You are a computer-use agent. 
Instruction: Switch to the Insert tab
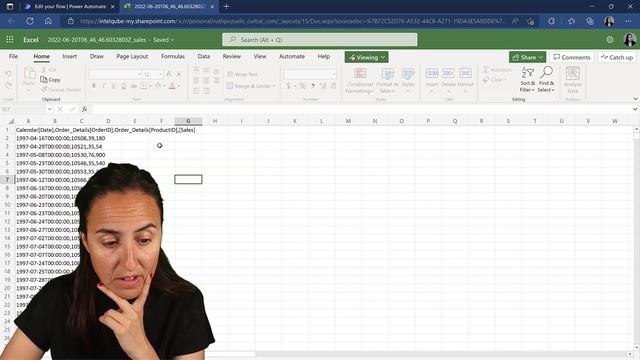click(69, 56)
